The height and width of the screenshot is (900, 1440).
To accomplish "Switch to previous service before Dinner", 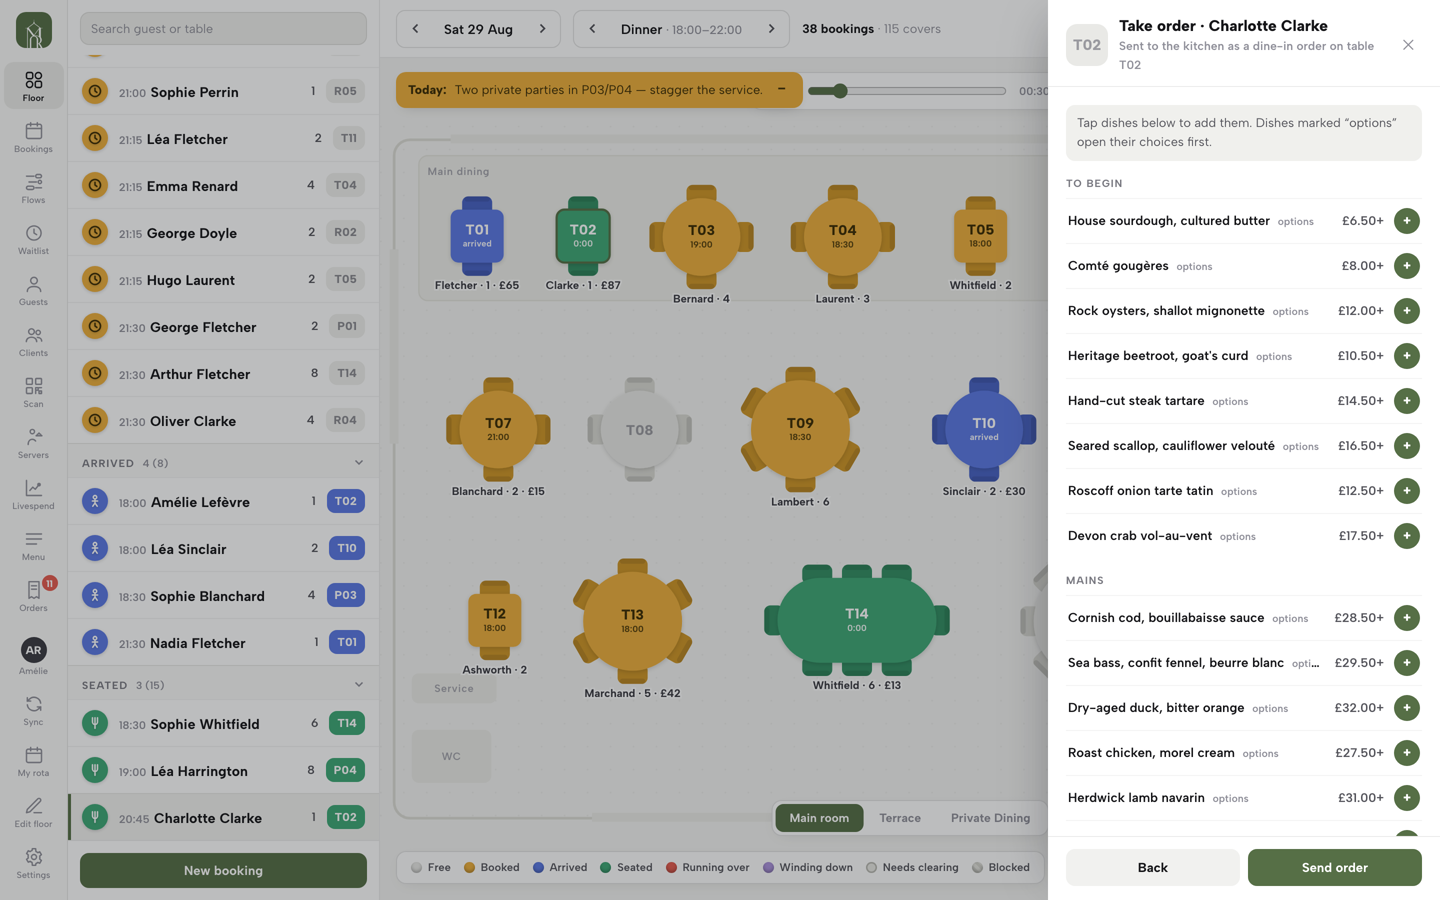I will point(592,29).
